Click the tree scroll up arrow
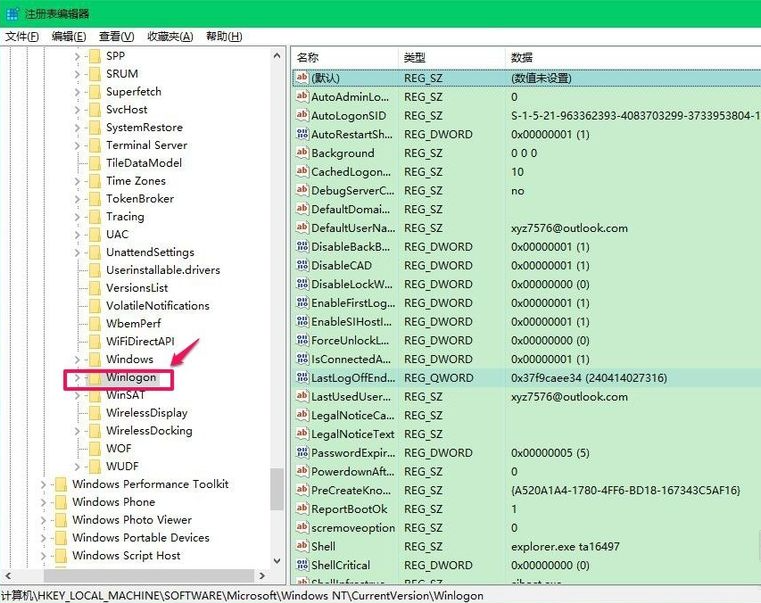Screen dimensions: 761x603 click(277, 56)
